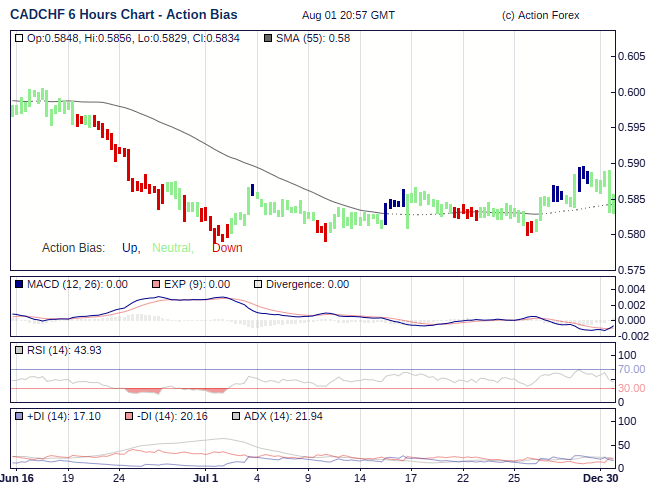Viewport: 650px width, 489px height.
Task: Click the Aug 01 20:57 GMT timestamp
Action: (x=347, y=16)
